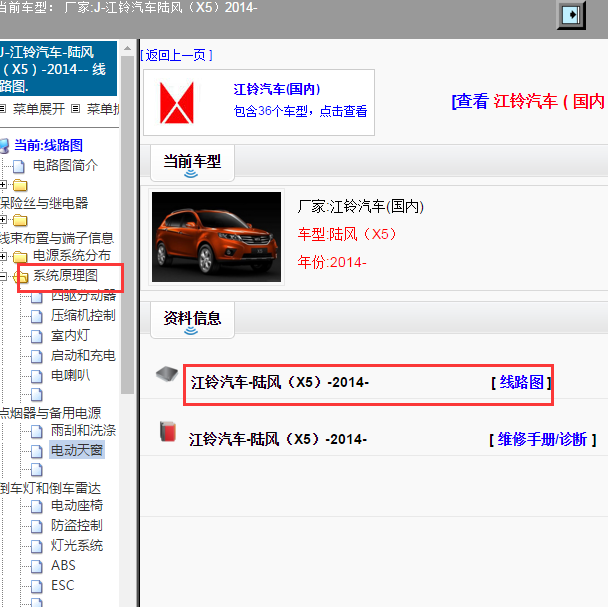Click page icon beside 灯光系统
Screen dimensions: 608x607
coord(36,546)
